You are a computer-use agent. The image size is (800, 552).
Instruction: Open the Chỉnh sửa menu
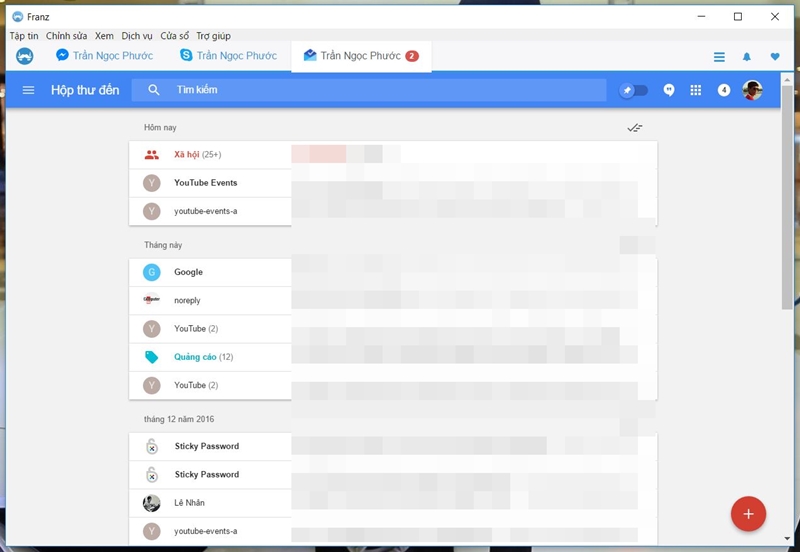[x=66, y=36]
